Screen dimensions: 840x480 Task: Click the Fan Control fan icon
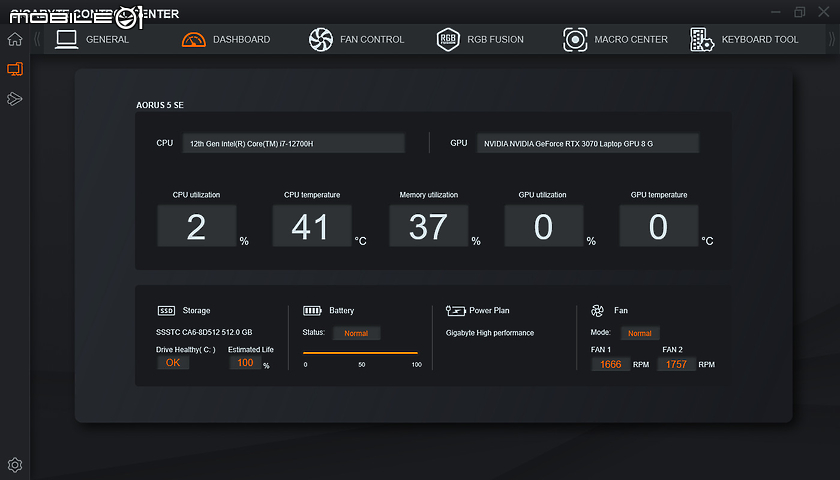tap(321, 40)
